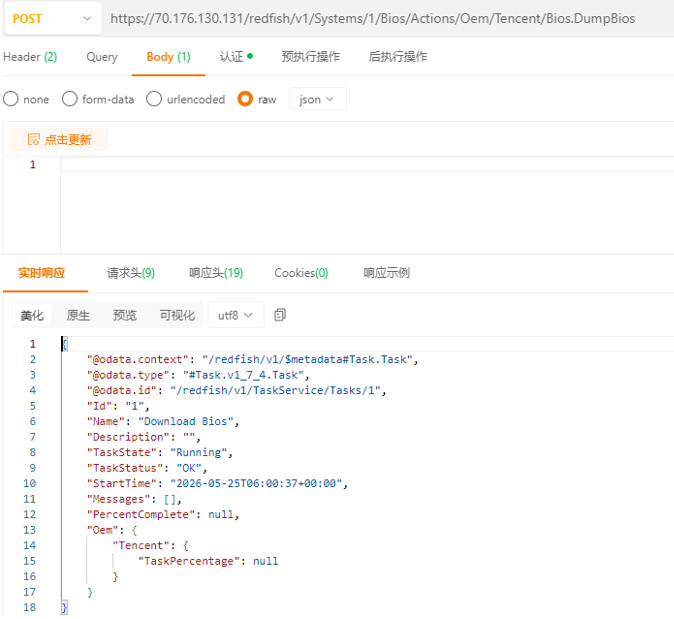Select the form-data radio button
This screenshot has width=674, height=619.
tap(70, 99)
